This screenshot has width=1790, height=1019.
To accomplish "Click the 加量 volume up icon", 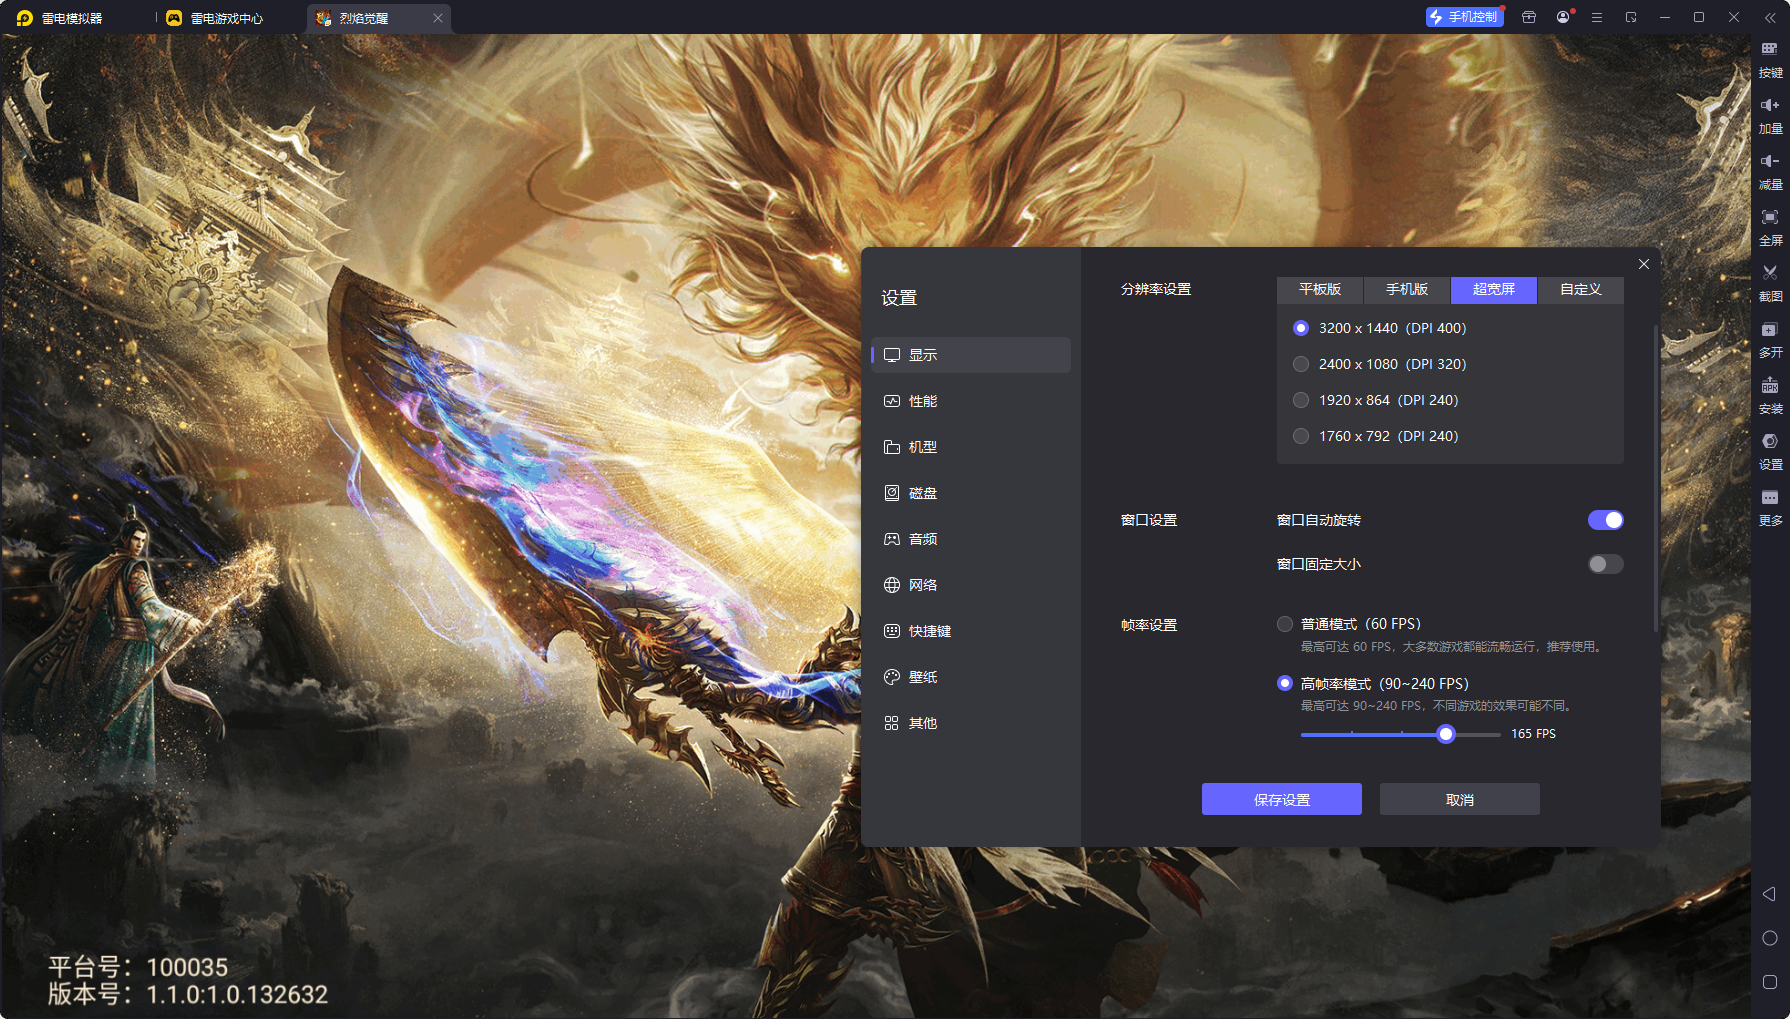I will pos(1769,114).
